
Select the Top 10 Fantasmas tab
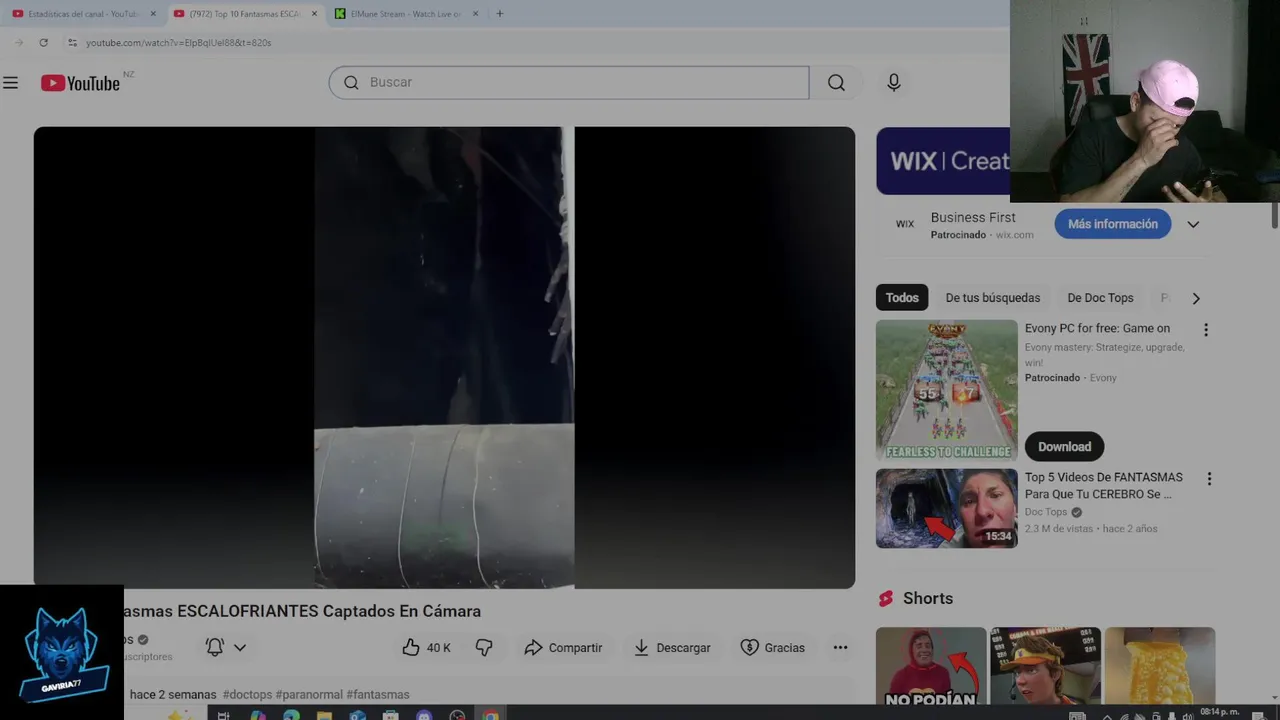243,14
